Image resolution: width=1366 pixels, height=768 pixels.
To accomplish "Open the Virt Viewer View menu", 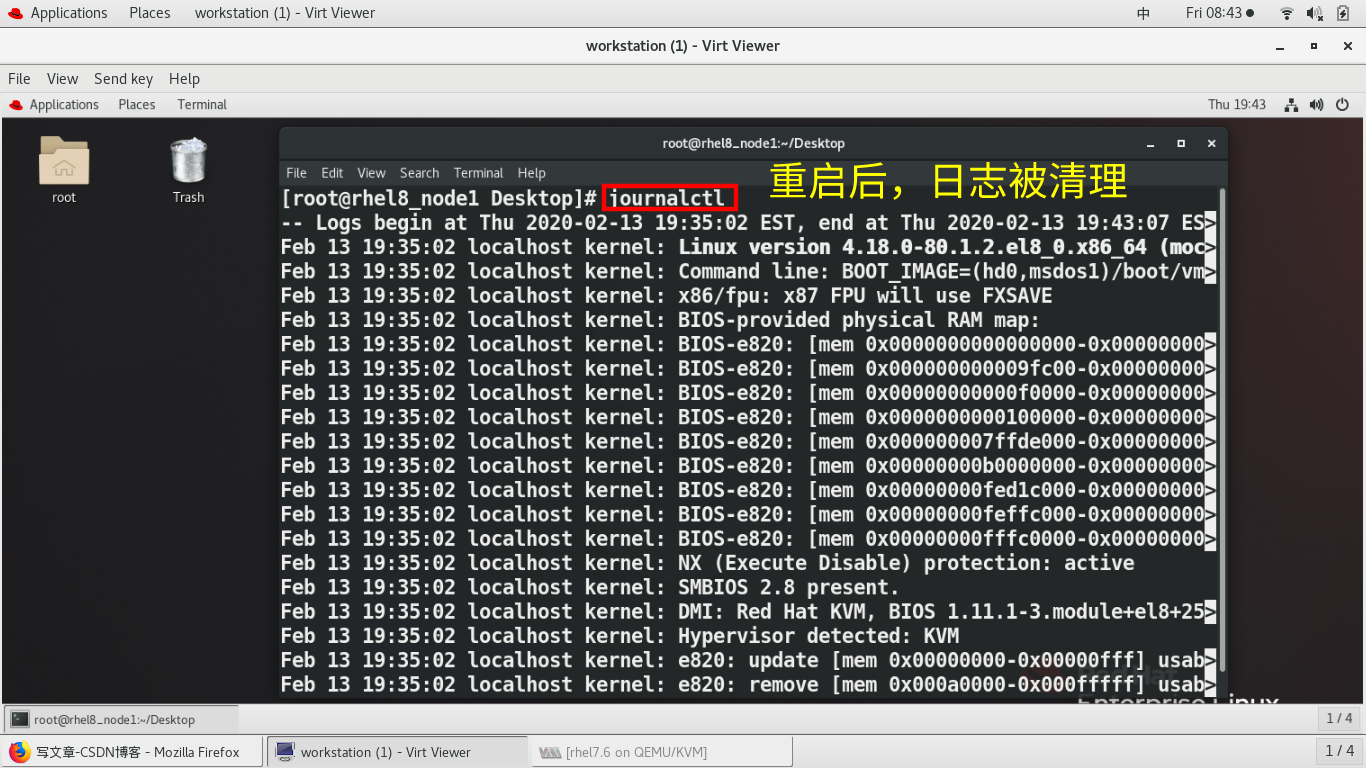I will coord(62,79).
